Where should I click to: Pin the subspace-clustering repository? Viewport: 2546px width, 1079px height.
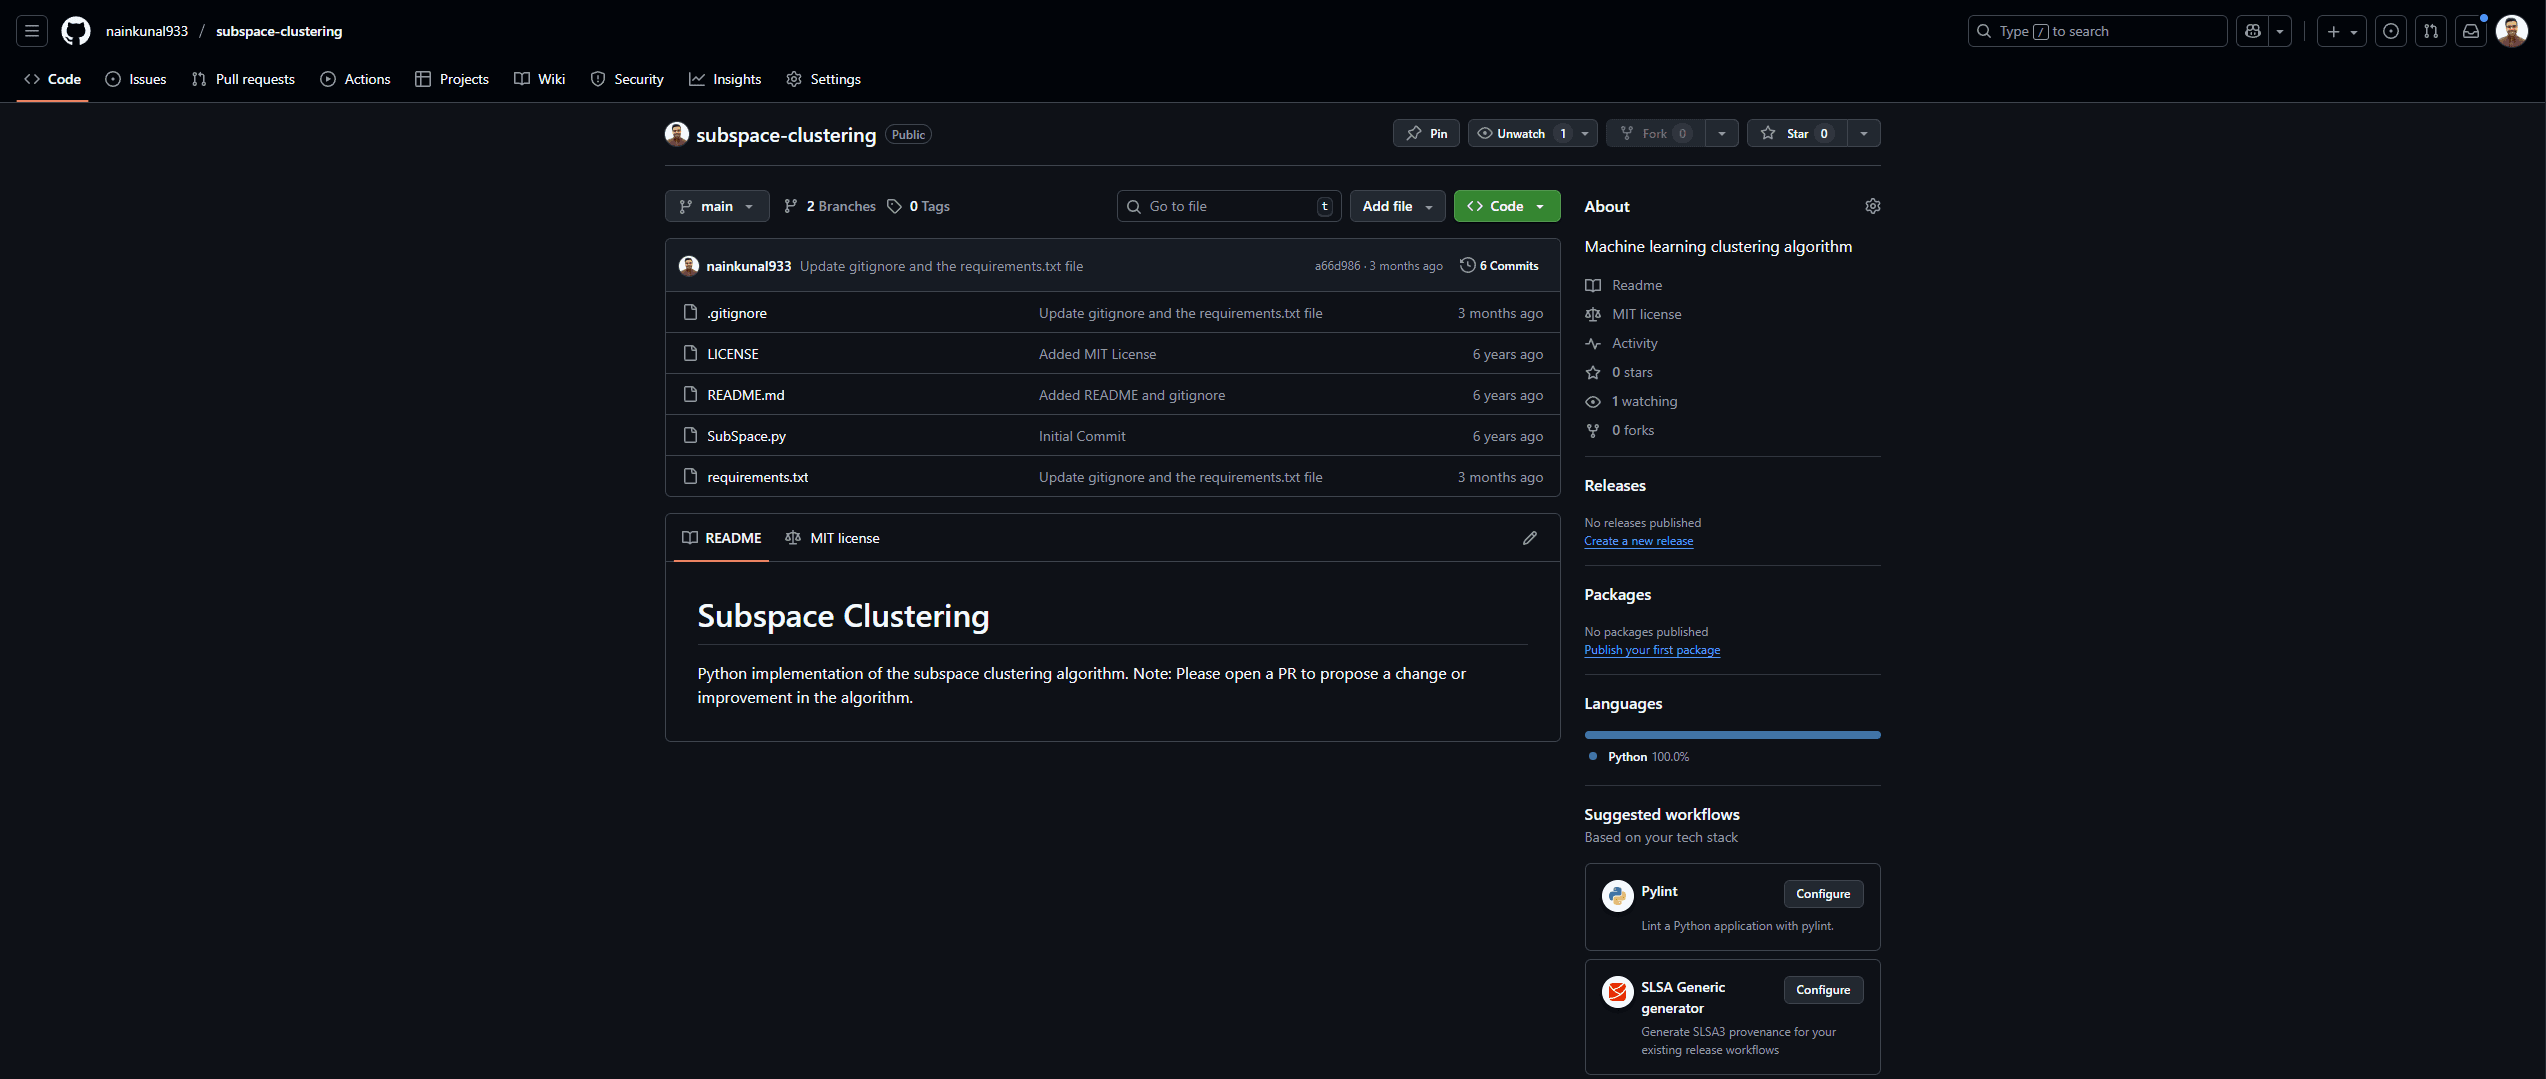pos(1425,133)
